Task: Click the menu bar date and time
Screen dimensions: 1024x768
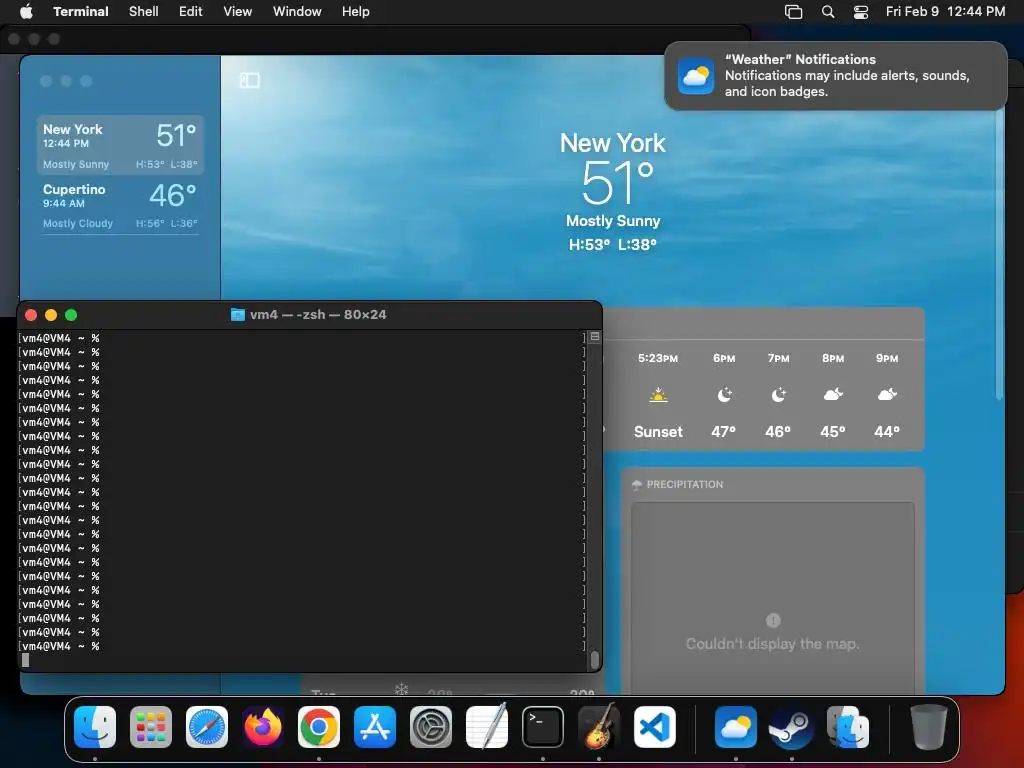Action: [x=945, y=11]
